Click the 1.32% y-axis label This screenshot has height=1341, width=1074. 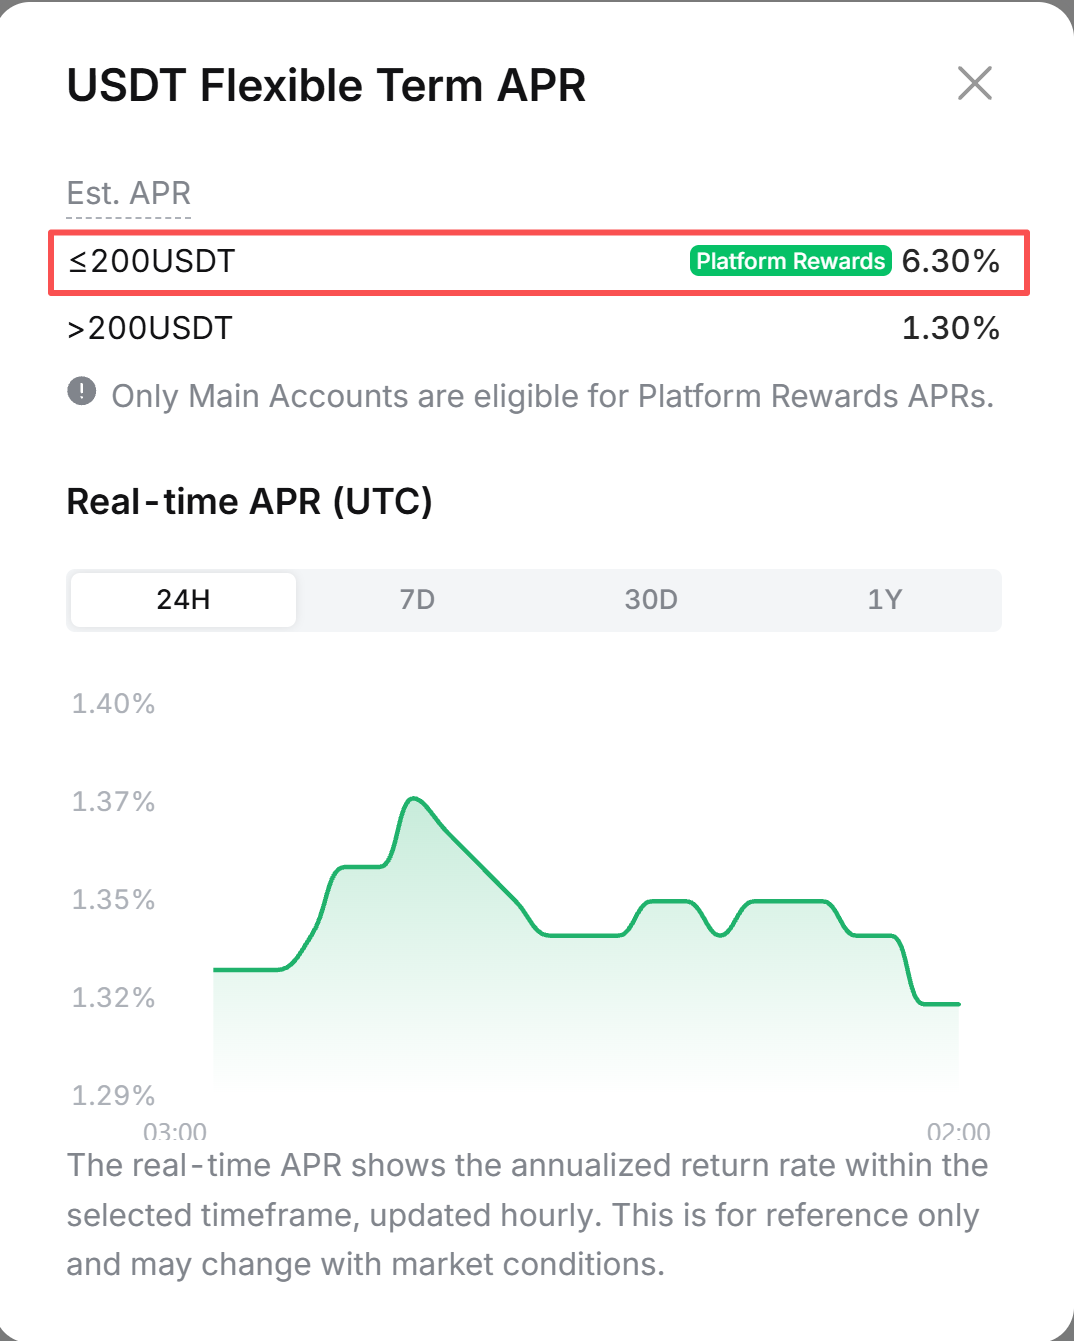coord(114,998)
